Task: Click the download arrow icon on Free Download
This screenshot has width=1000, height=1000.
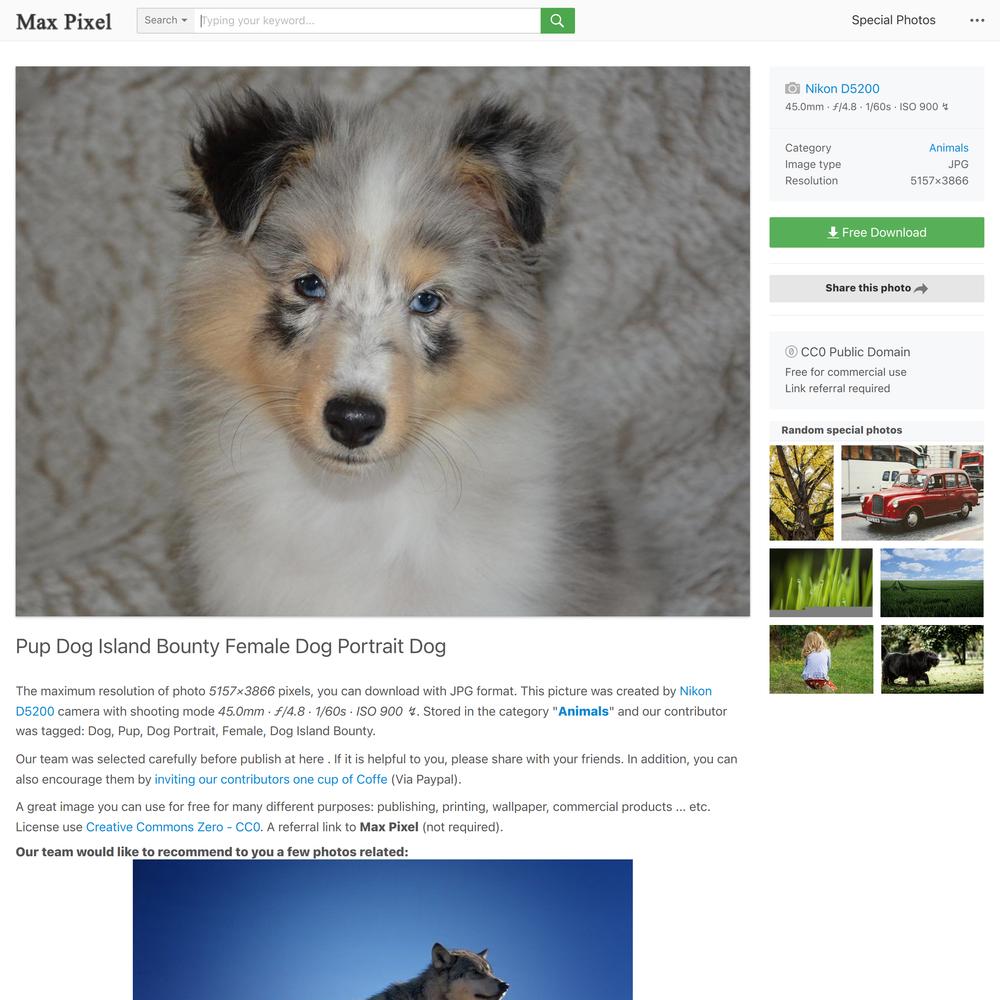Action: point(832,233)
